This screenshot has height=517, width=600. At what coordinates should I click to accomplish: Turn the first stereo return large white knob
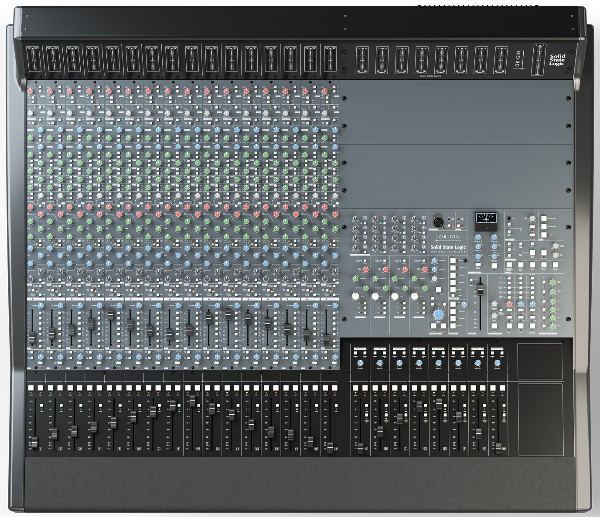point(356,296)
